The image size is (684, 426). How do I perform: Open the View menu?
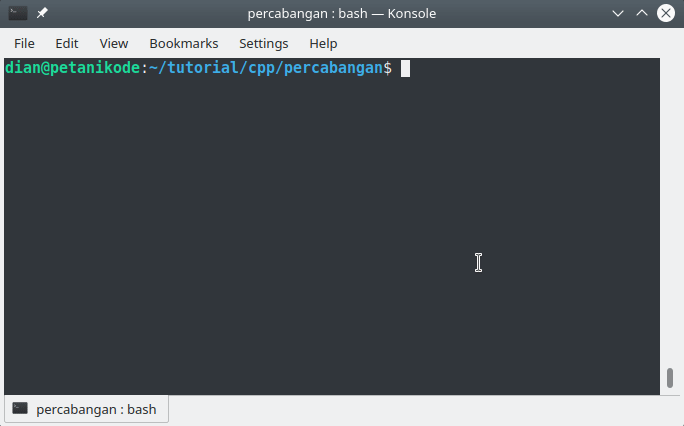coord(114,44)
